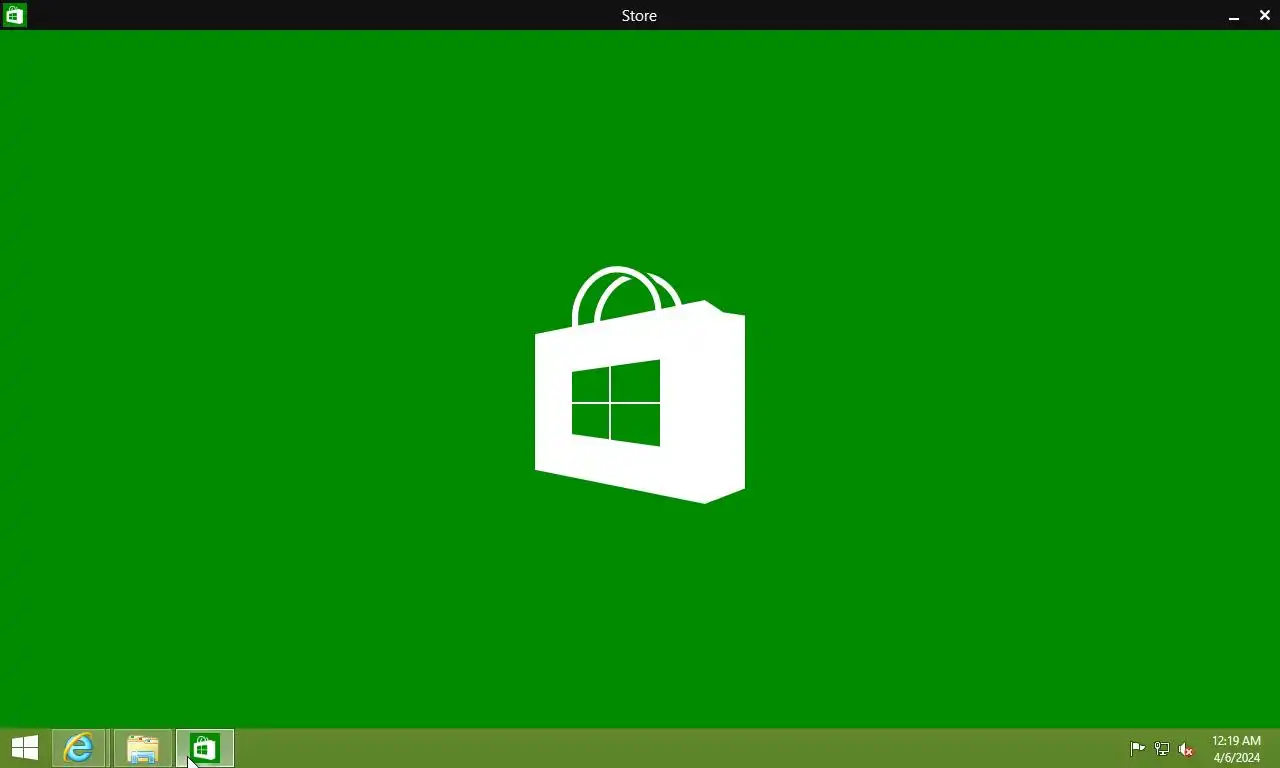Open the Windows Start button
Viewport: 1280px width, 768px height.
pyautogui.click(x=25, y=748)
